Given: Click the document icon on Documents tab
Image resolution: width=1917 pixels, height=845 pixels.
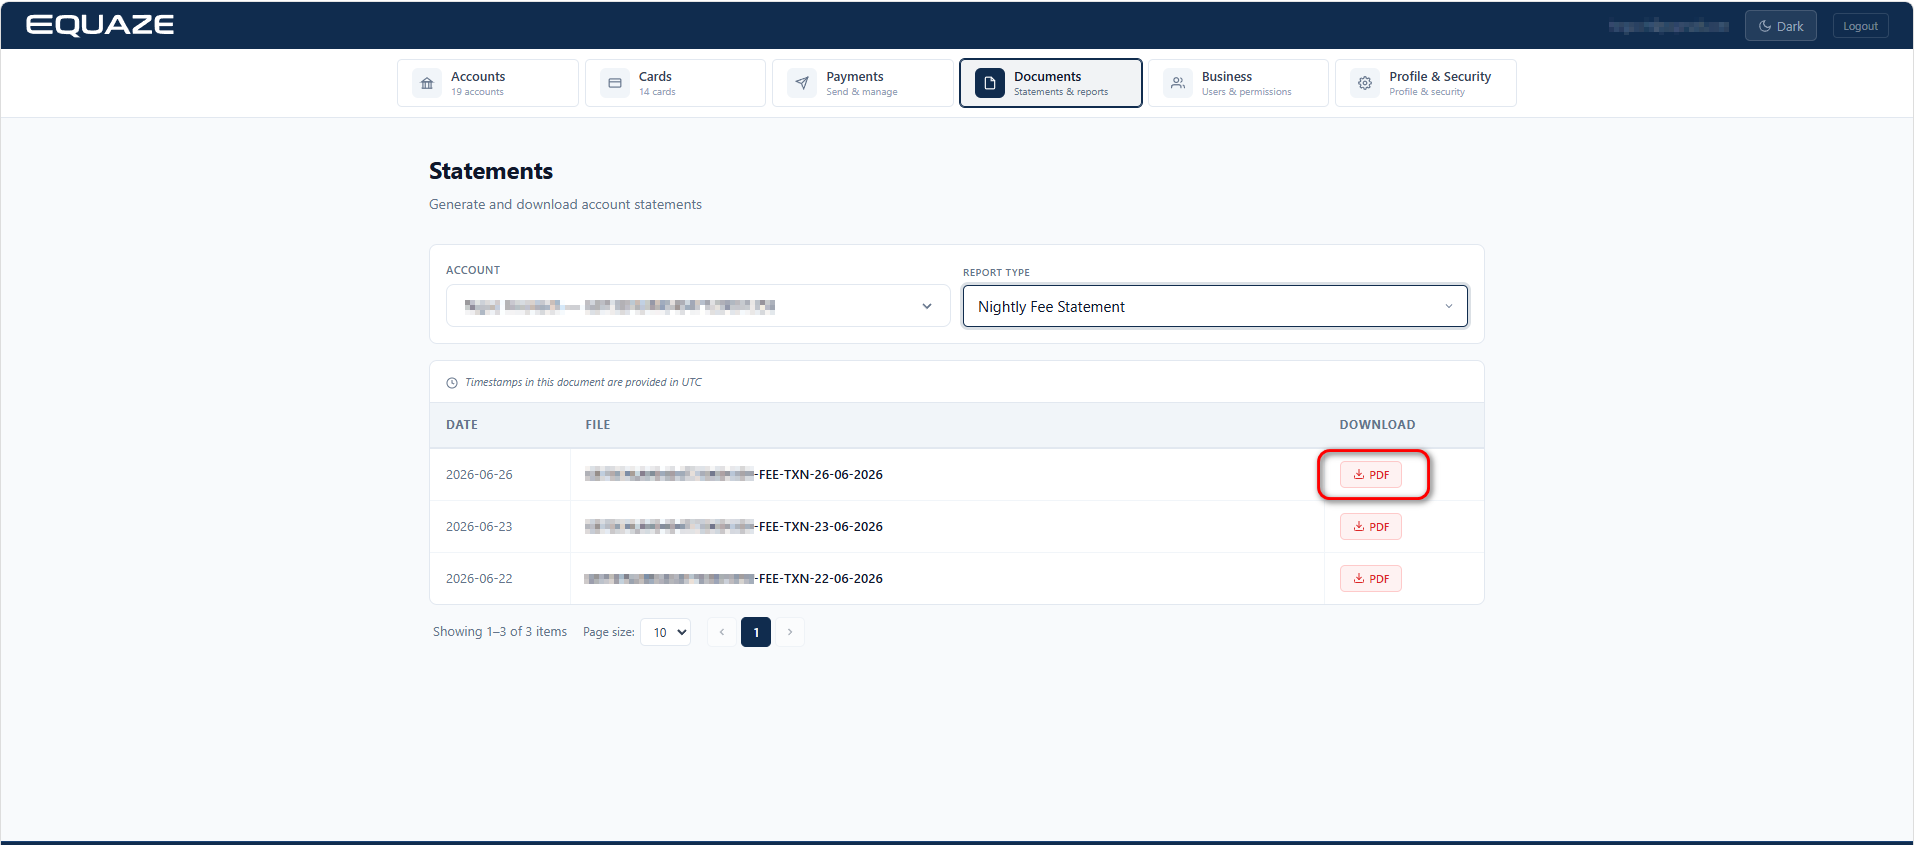Looking at the screenshot, I should [990, 83].
